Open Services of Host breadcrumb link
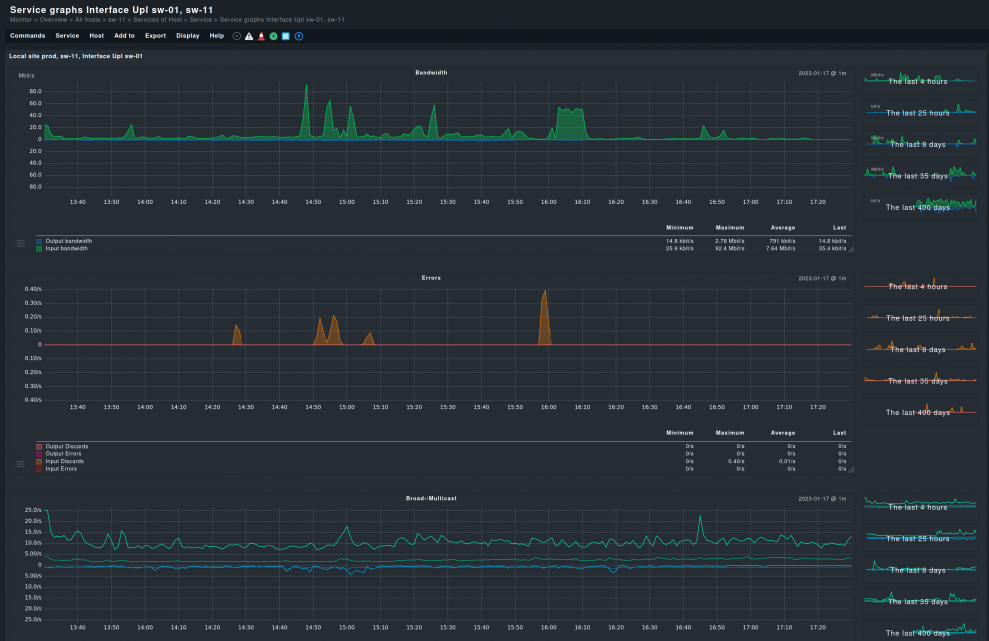The width and height of the screenshot is (989, 641). [x=157, y=19]
